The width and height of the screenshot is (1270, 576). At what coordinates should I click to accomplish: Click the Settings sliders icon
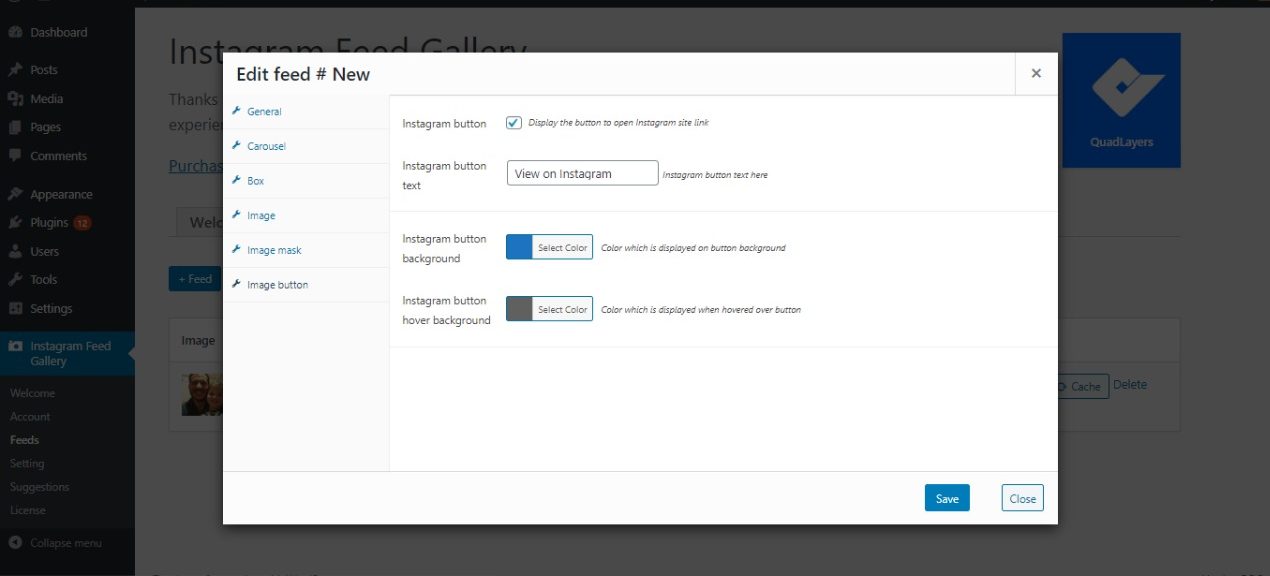[x=15, y=308]
